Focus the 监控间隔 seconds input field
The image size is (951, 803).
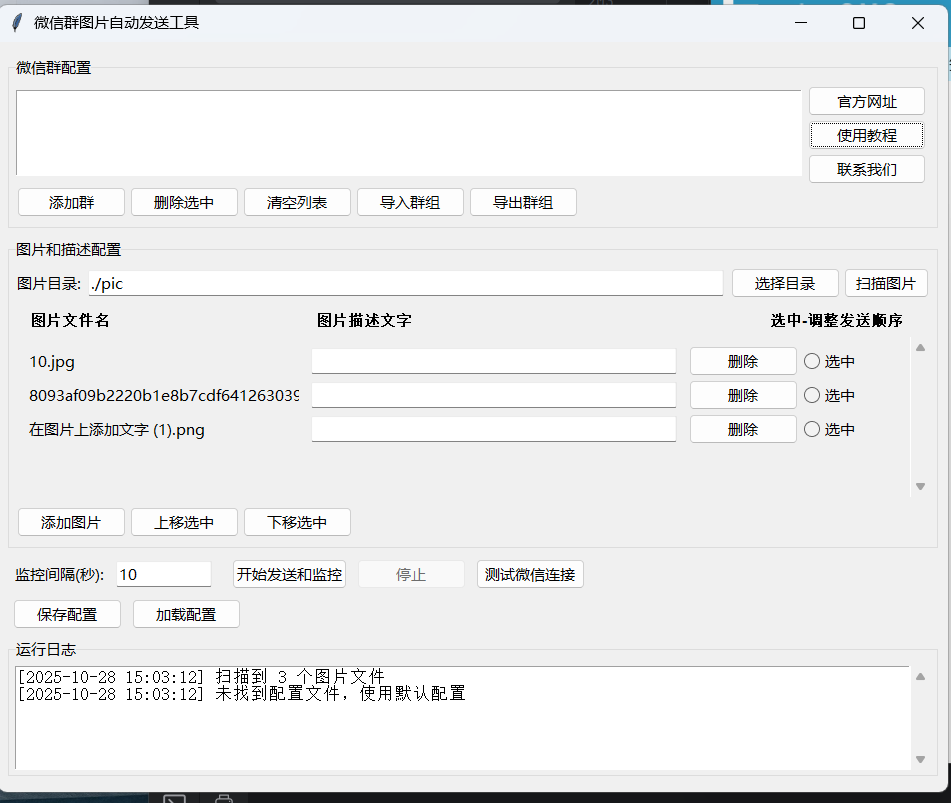click(164, 575)
